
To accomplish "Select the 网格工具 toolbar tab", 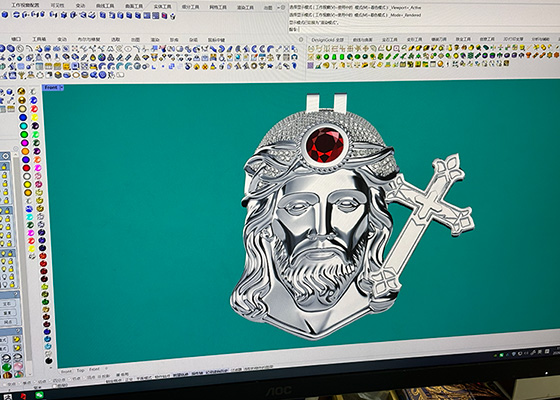I will coord(218,7).
